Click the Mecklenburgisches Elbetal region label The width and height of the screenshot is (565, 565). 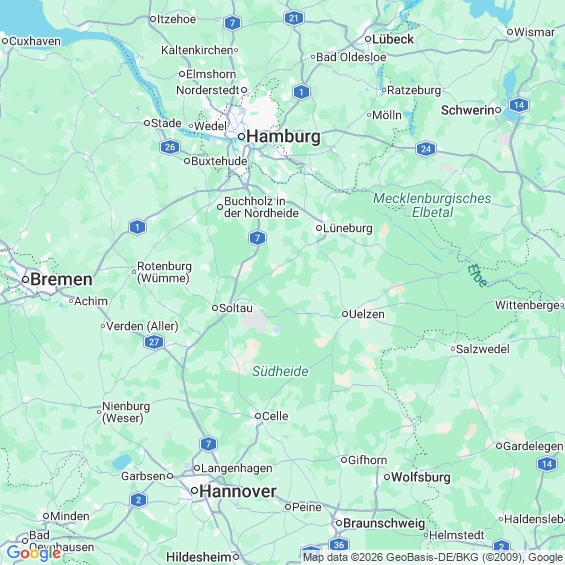(432, 205)
